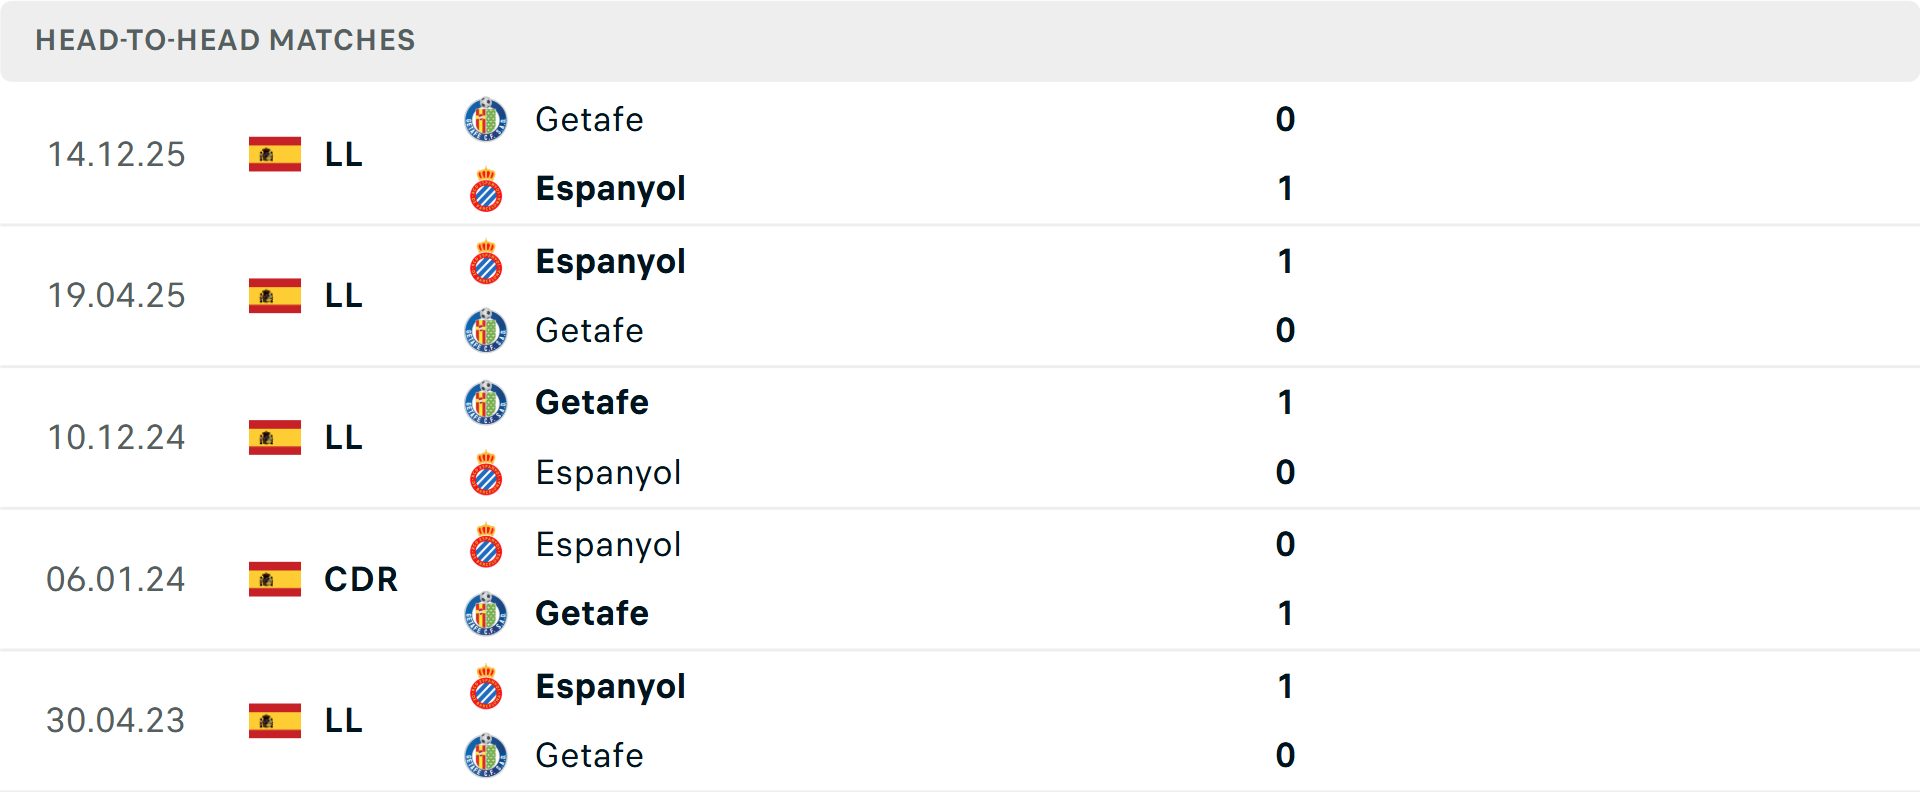Image resolution: width=1920 pixels, height=792 pixels.
Task: Click Spain flag in the CDR row
Action: click(275, 579)
